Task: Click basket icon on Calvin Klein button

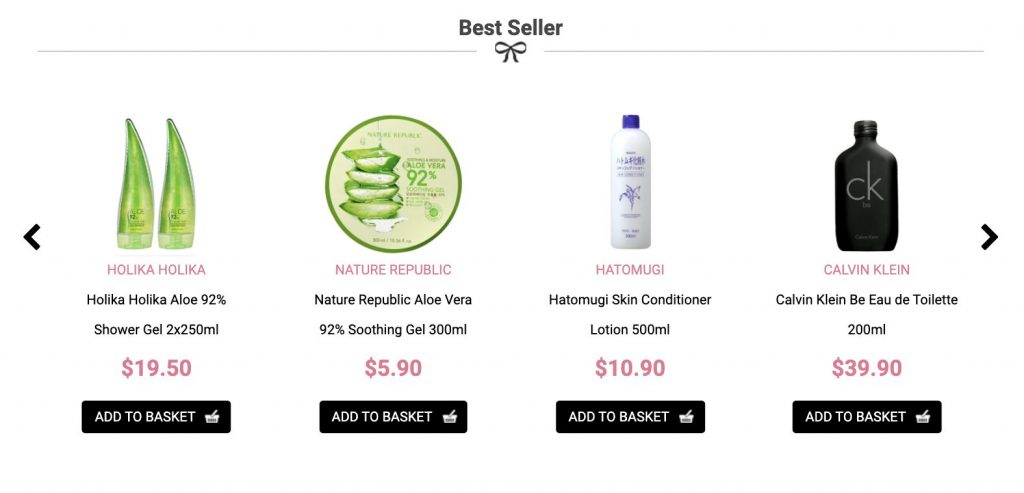Action: point(923,417)
